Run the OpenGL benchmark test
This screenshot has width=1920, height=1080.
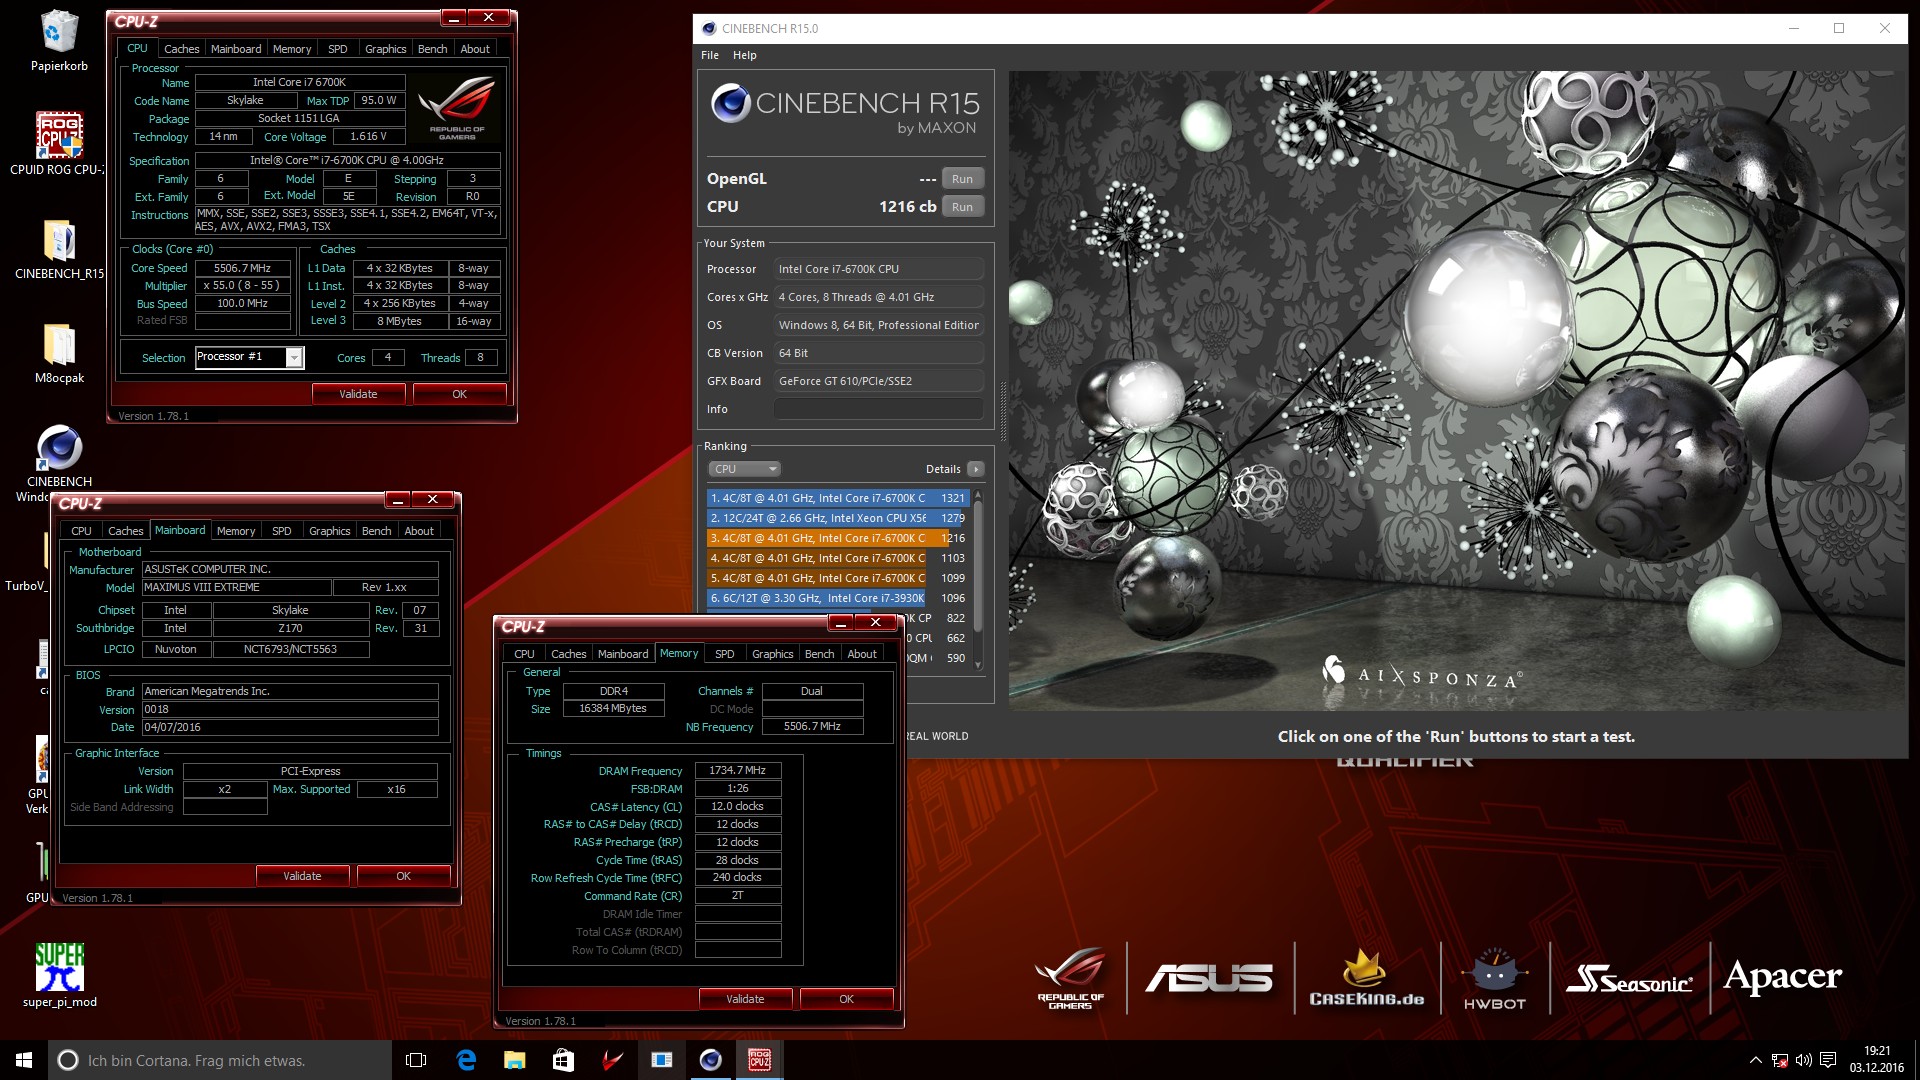[x=962, y=179]
